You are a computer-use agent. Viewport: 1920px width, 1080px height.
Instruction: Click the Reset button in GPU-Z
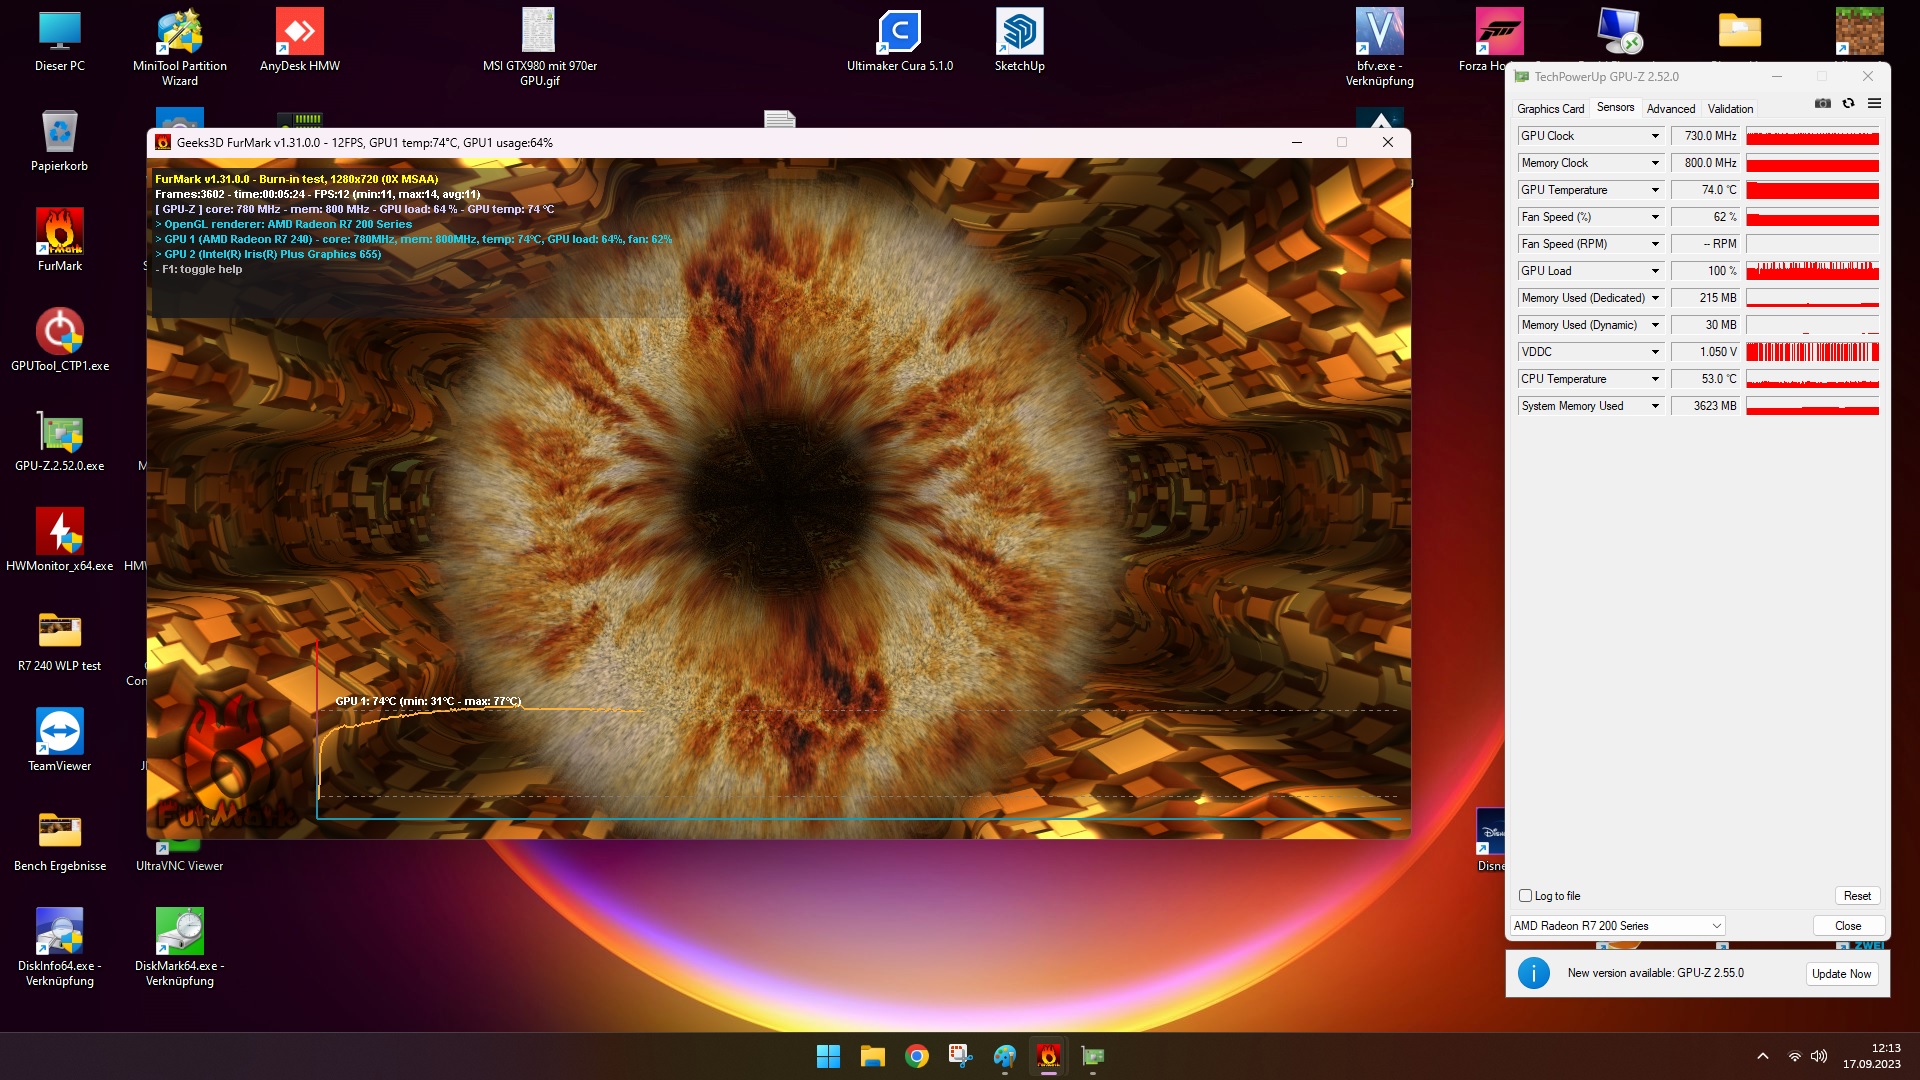[x=1857, y=896]
